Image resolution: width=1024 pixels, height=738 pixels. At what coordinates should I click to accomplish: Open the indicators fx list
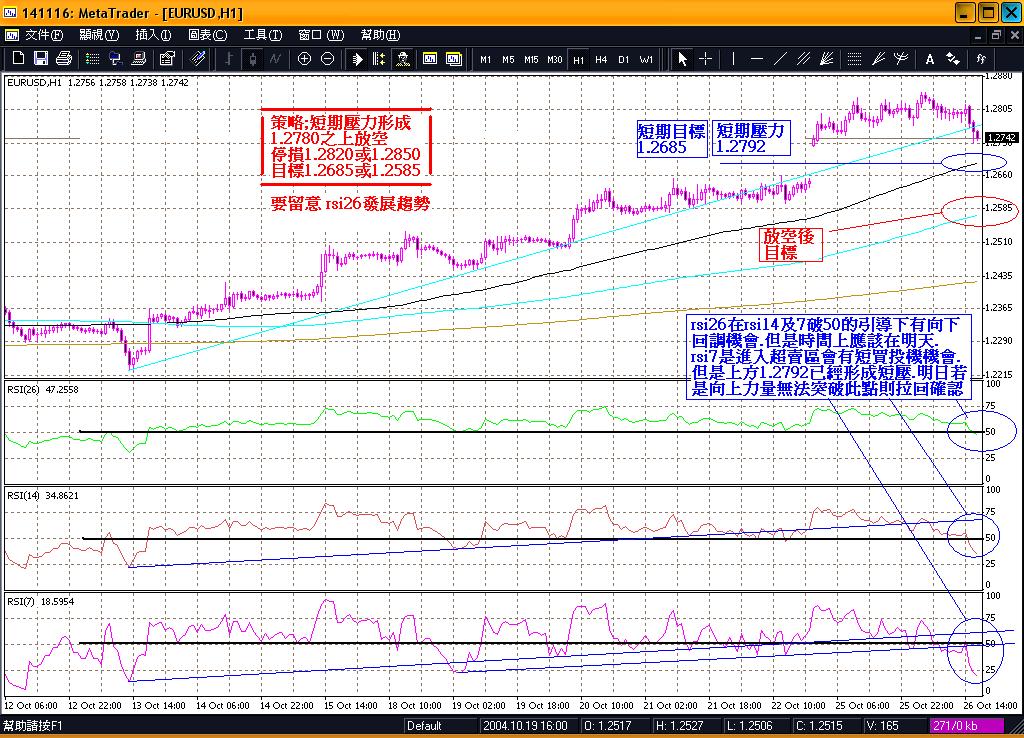pyautogui.click(x=981, y=59)
